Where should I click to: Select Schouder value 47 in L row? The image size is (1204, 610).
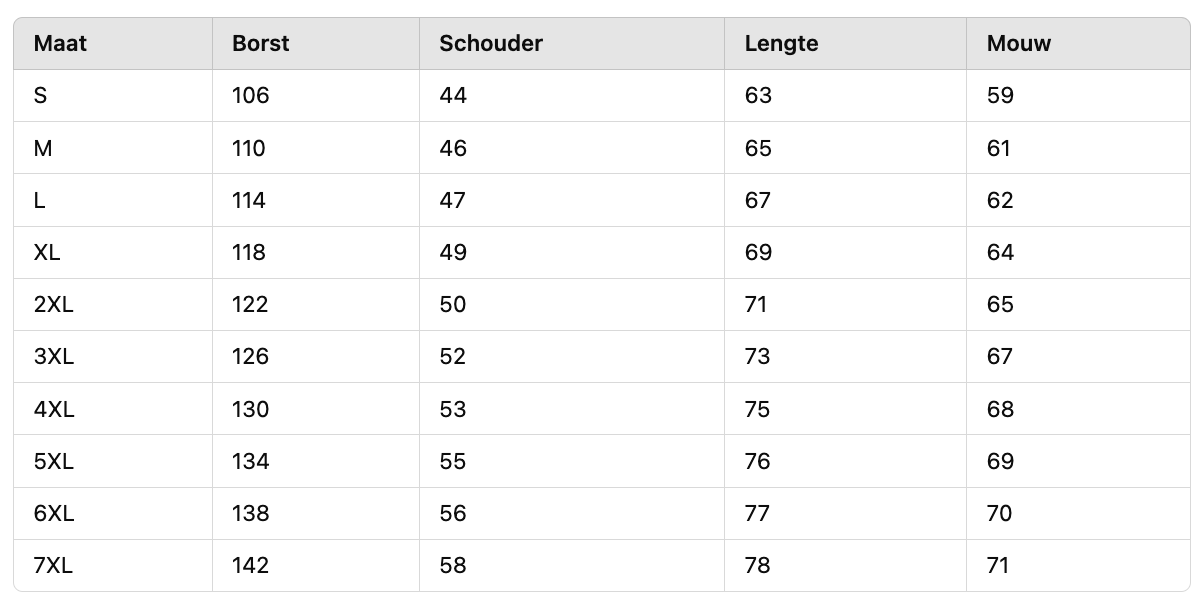(453, 201)
